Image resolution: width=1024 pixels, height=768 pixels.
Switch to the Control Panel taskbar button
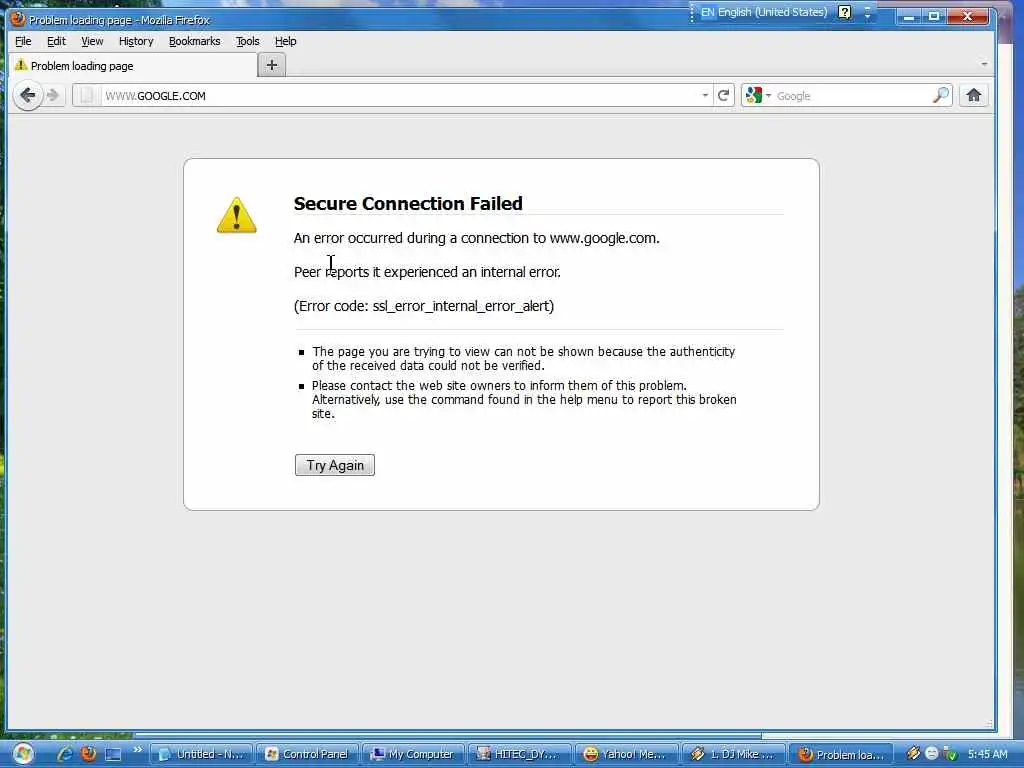click(x=308, y=754)
